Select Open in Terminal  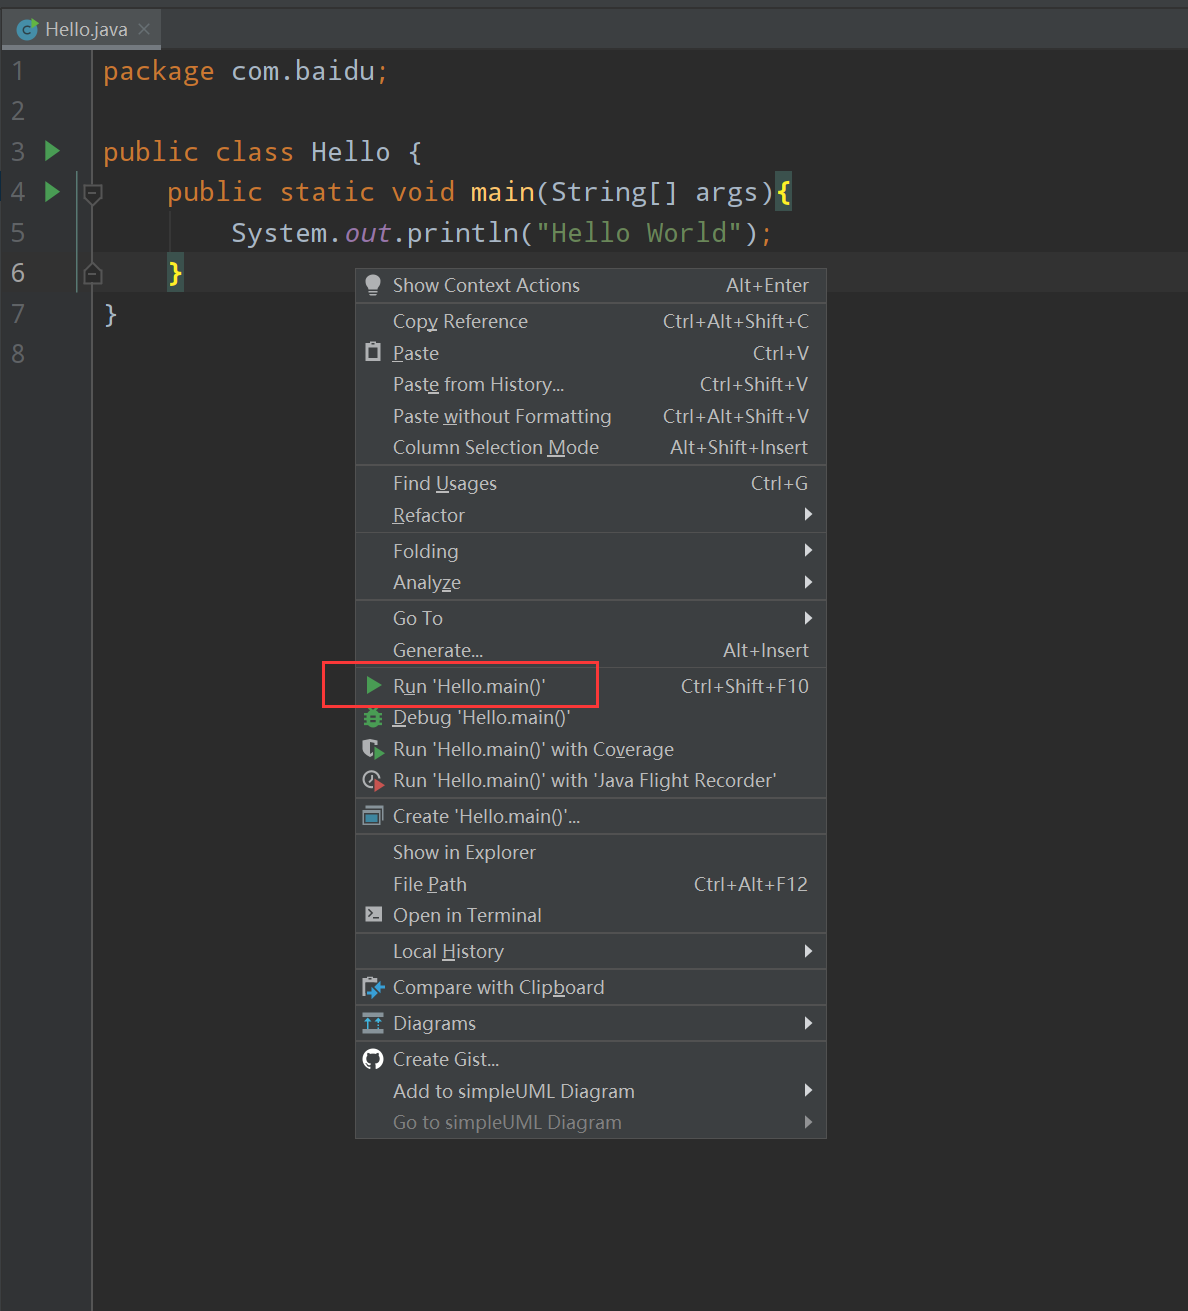590,915
